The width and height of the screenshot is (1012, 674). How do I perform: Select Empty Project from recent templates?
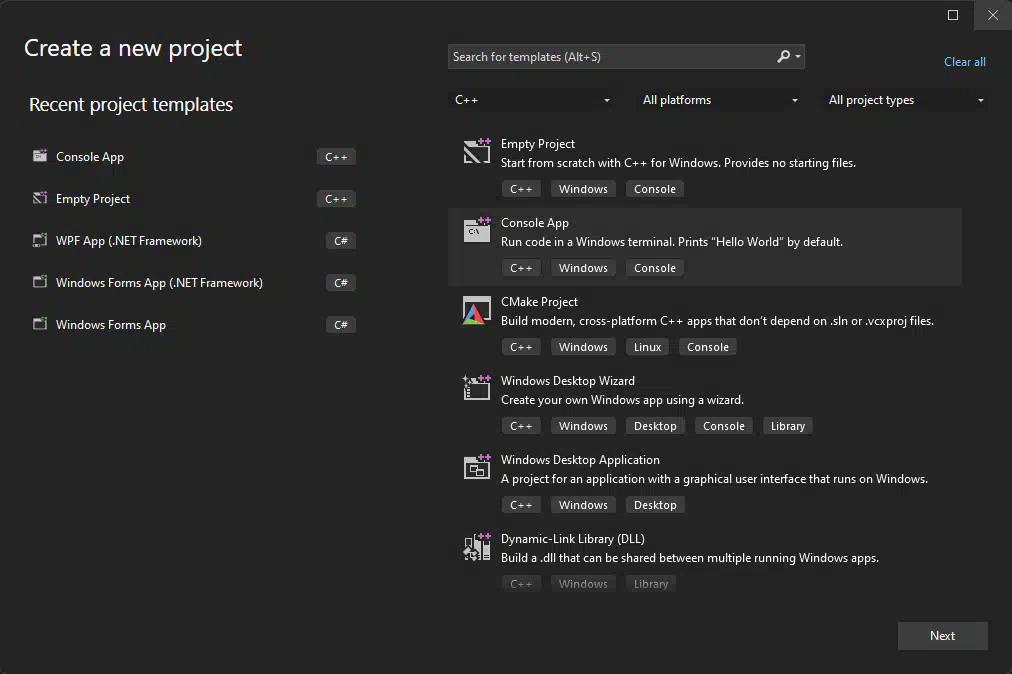(93, 199)
